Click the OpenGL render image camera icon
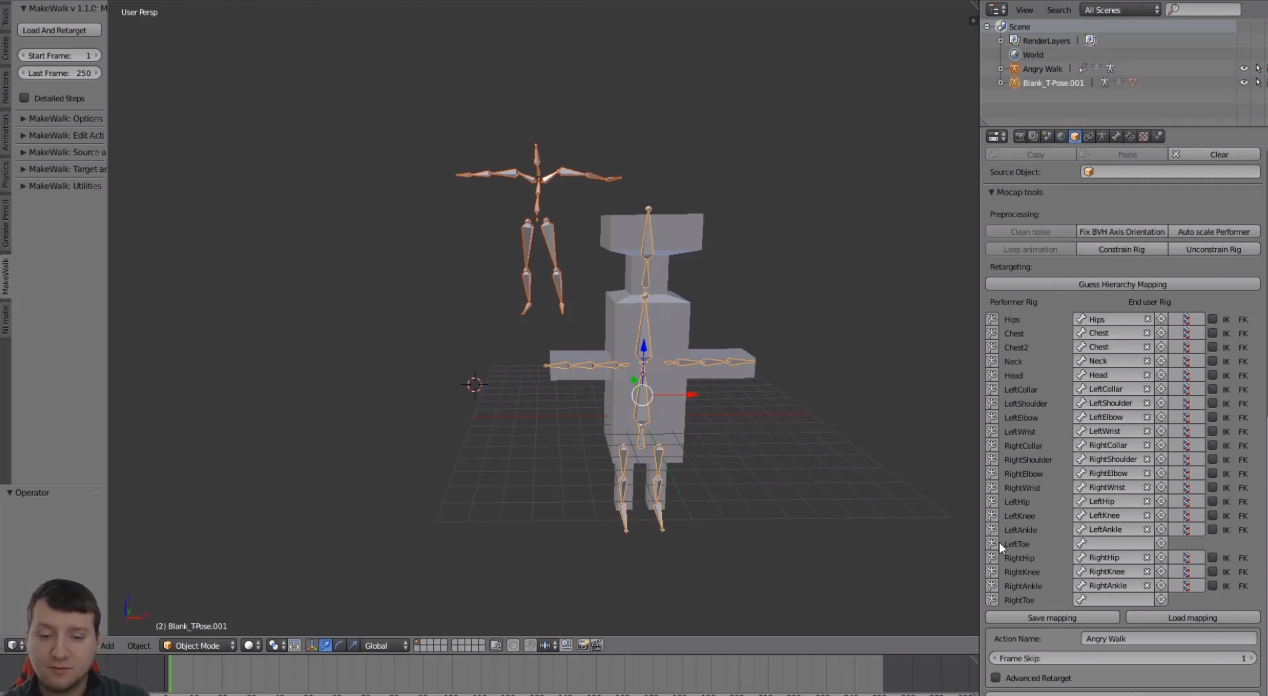This screenshot has width=1268, height=696. click(x=583, y=646)
